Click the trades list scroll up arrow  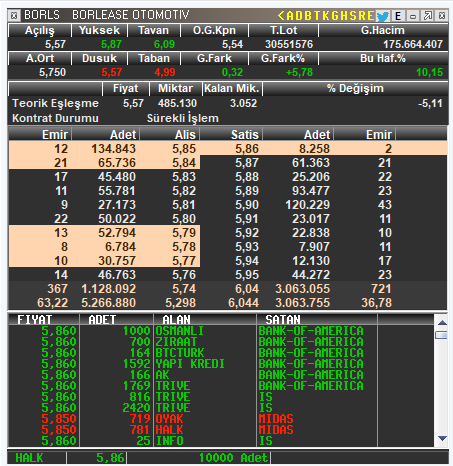pyautogui.click(x=442, y=322)
